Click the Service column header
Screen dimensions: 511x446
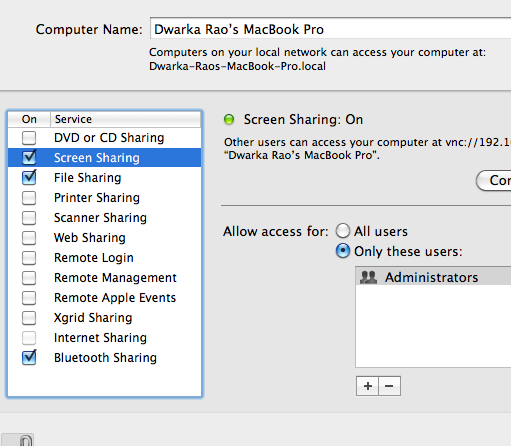(126, 119)
